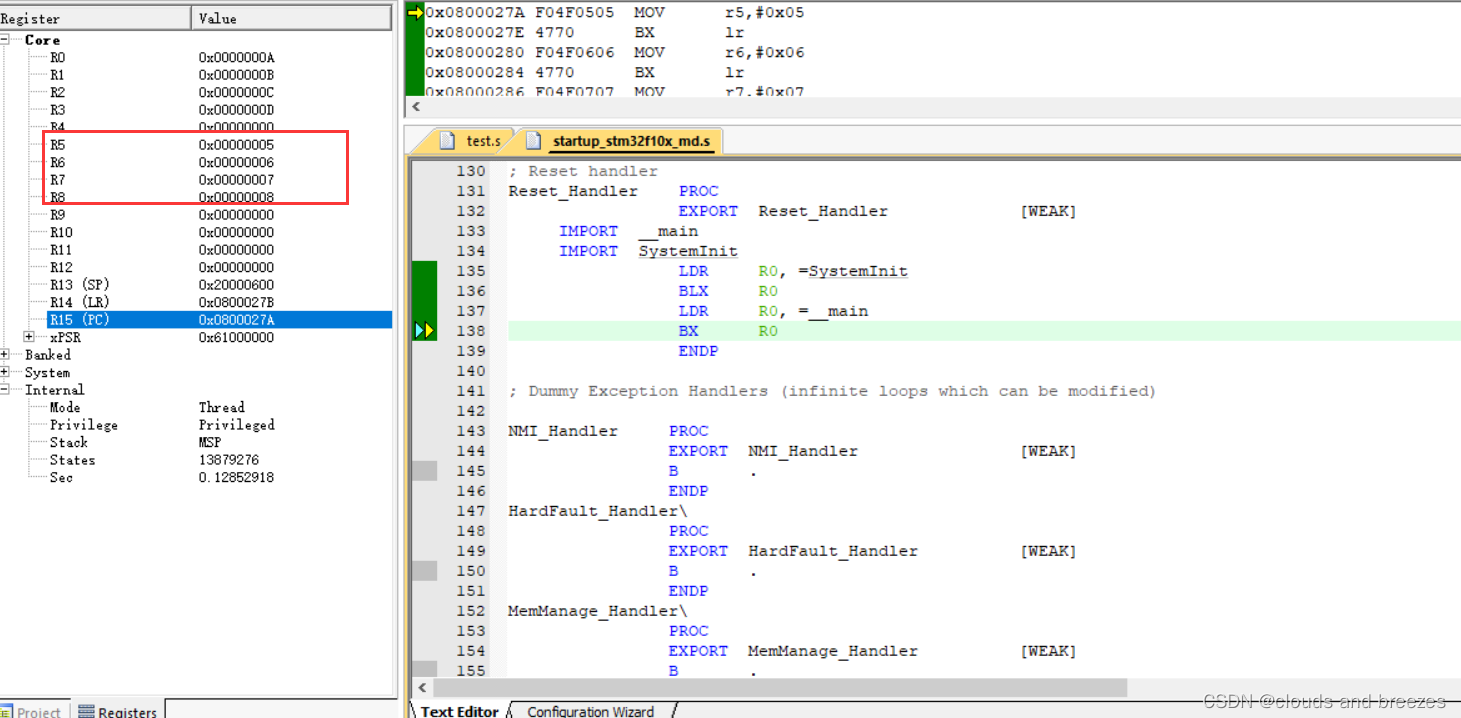Open the Configuration Wizard tab
1461x718 pixels.
[590, 711]
